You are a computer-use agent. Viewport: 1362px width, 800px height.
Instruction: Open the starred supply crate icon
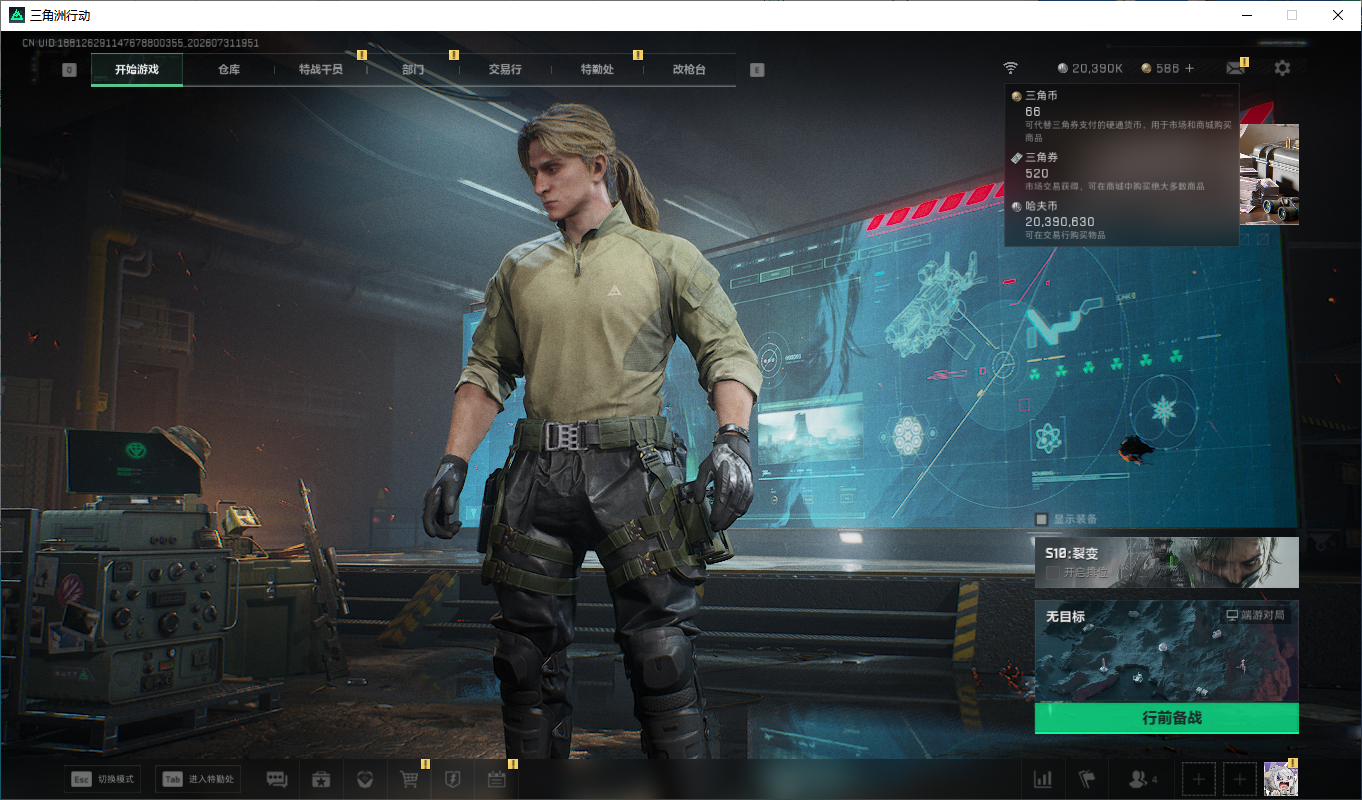tap(321, 780)
